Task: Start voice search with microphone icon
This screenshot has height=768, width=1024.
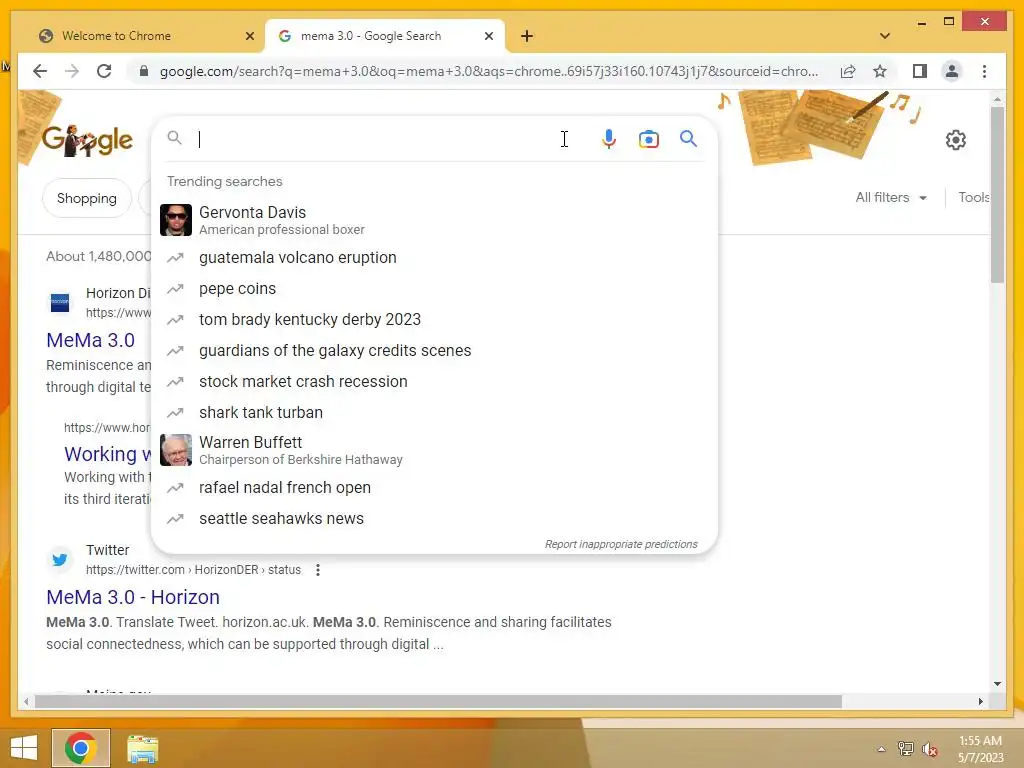Action: point(609,139)
